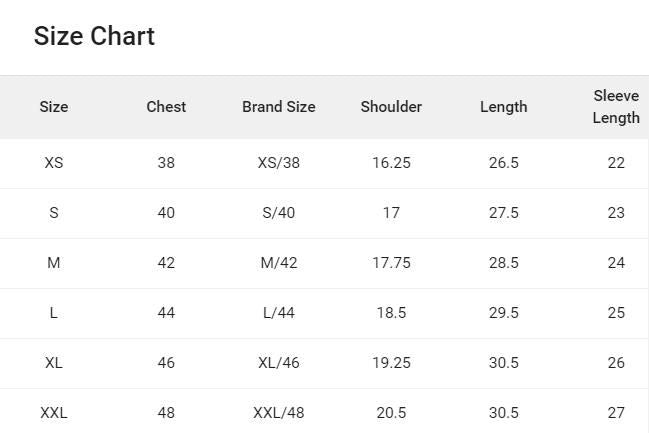
Task: Select the Length column header
Action: click(x=503, y=107)
